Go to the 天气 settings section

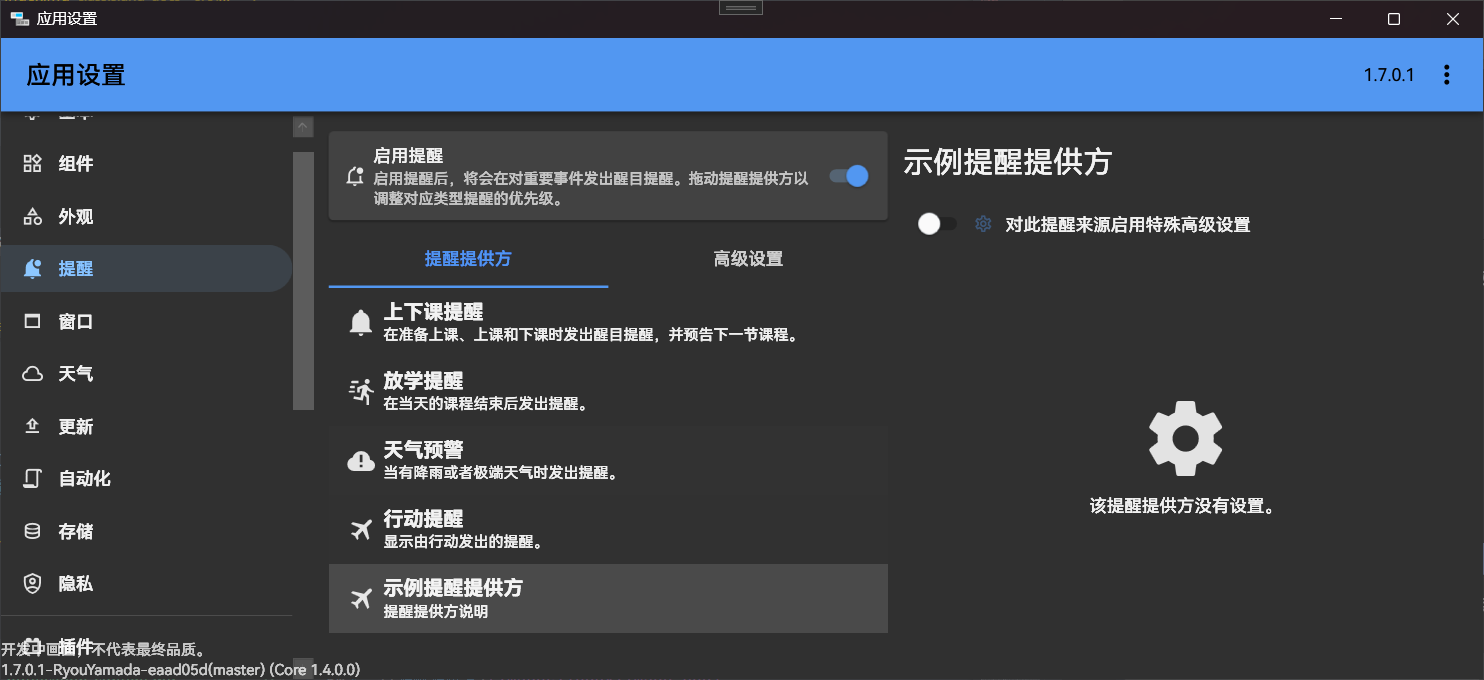75,373
